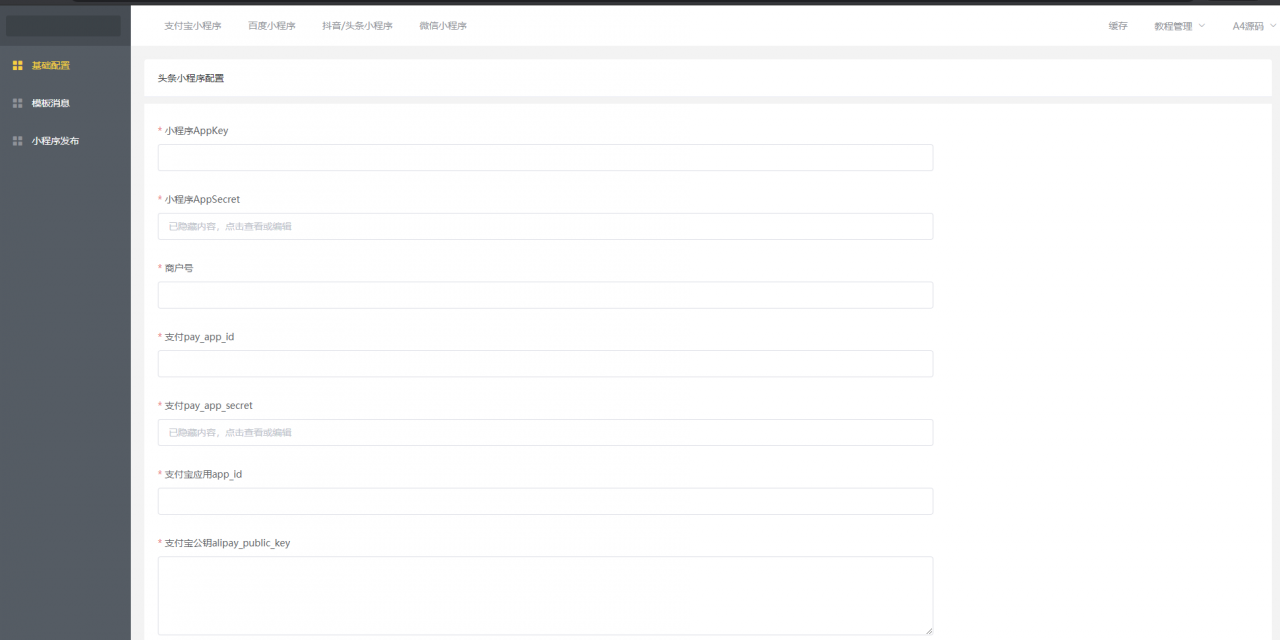The height and width of the screenshot is (640, 1280).
Task: Click the 小程序发布 sidebar icon
Action: [x=17, y=141]
